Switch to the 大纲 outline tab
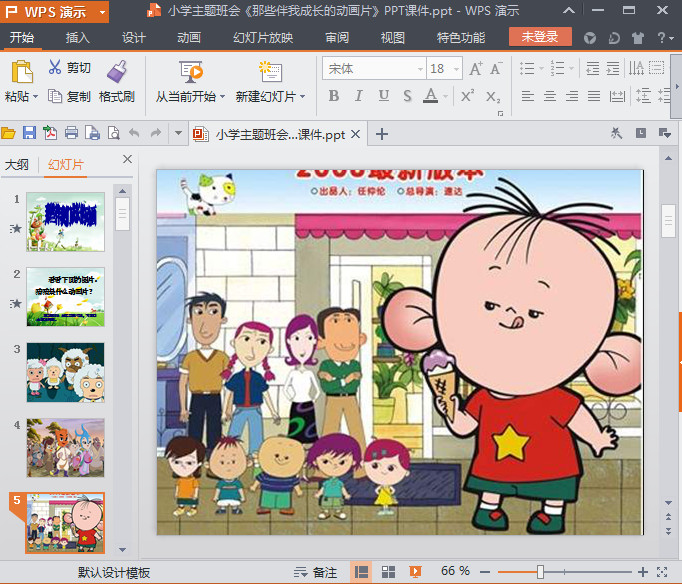The width and height of the screenshot is (682, 584). click(17, 165)
